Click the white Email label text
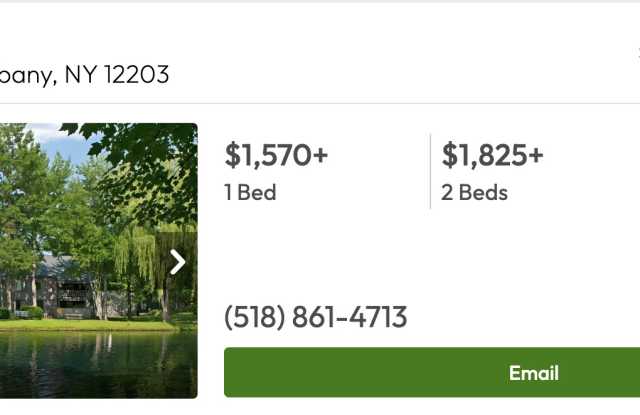 point(533,373)
